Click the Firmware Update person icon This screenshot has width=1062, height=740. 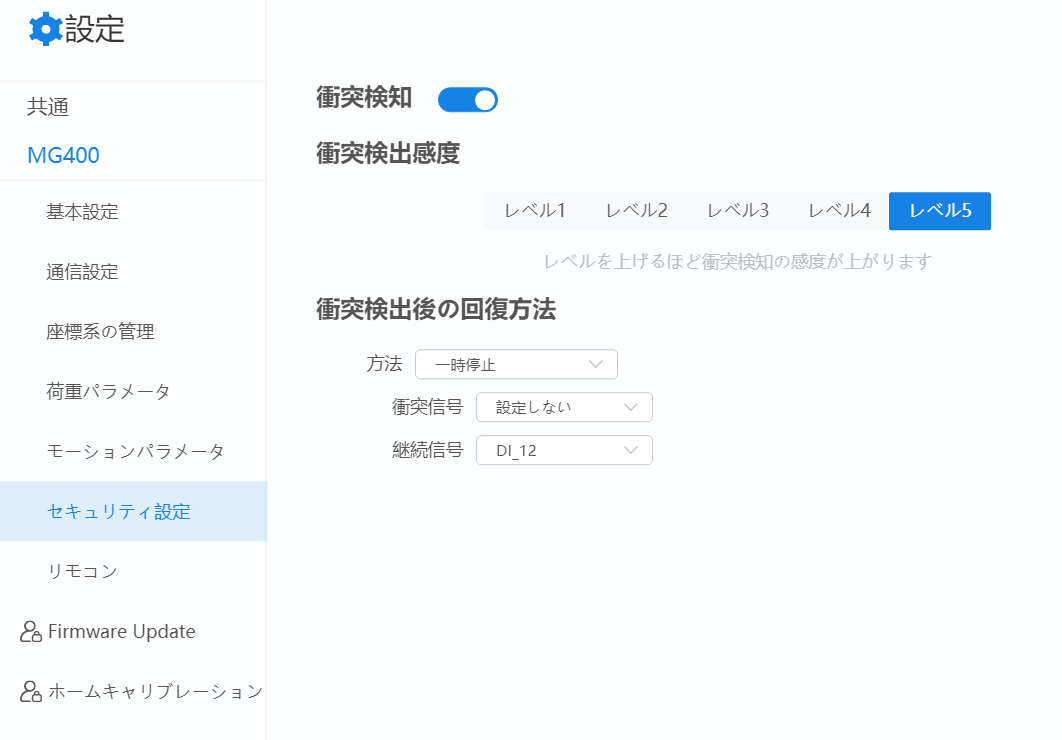click(30, 631)
